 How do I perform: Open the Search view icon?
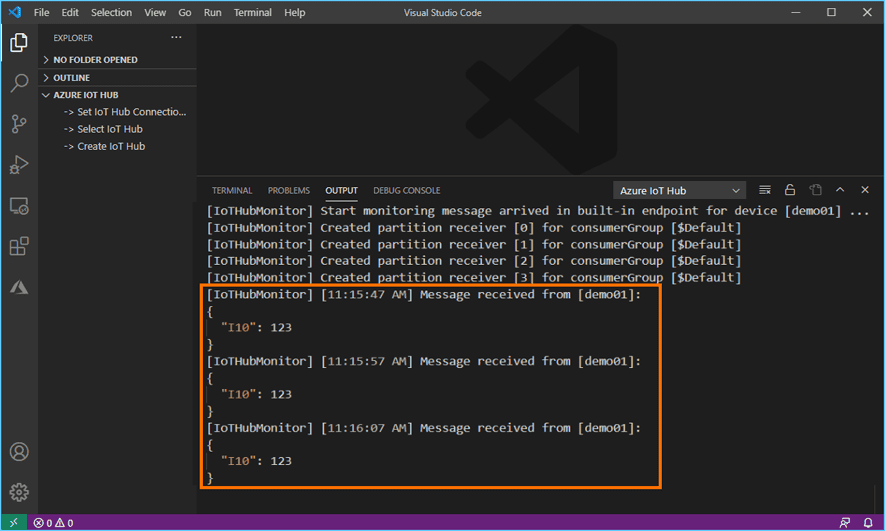pyautogui.click(x=19, y=83)
